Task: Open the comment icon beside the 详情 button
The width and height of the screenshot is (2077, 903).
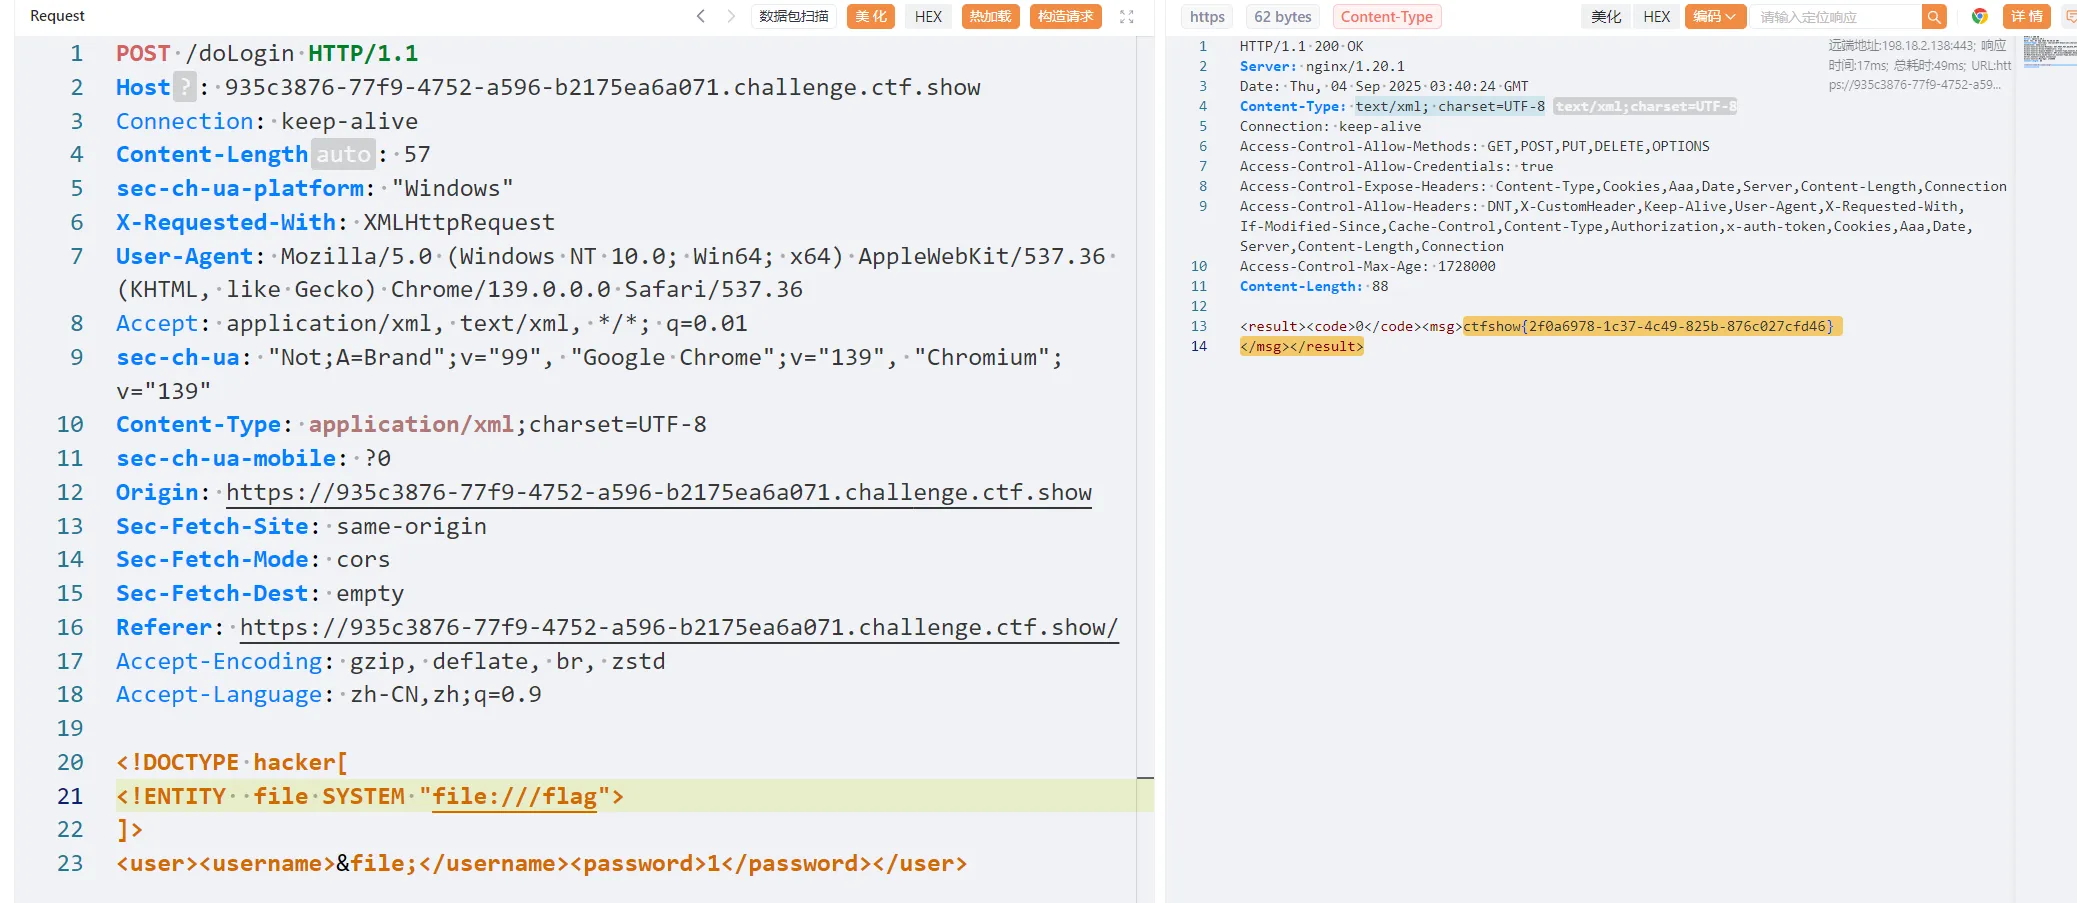Action: click(2070, 16)
